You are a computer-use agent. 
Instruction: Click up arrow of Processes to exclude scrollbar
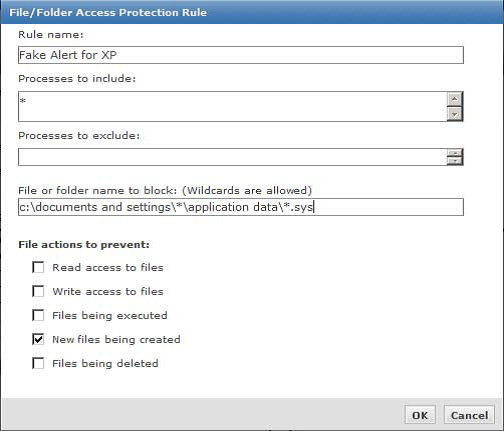click(455, 153)
